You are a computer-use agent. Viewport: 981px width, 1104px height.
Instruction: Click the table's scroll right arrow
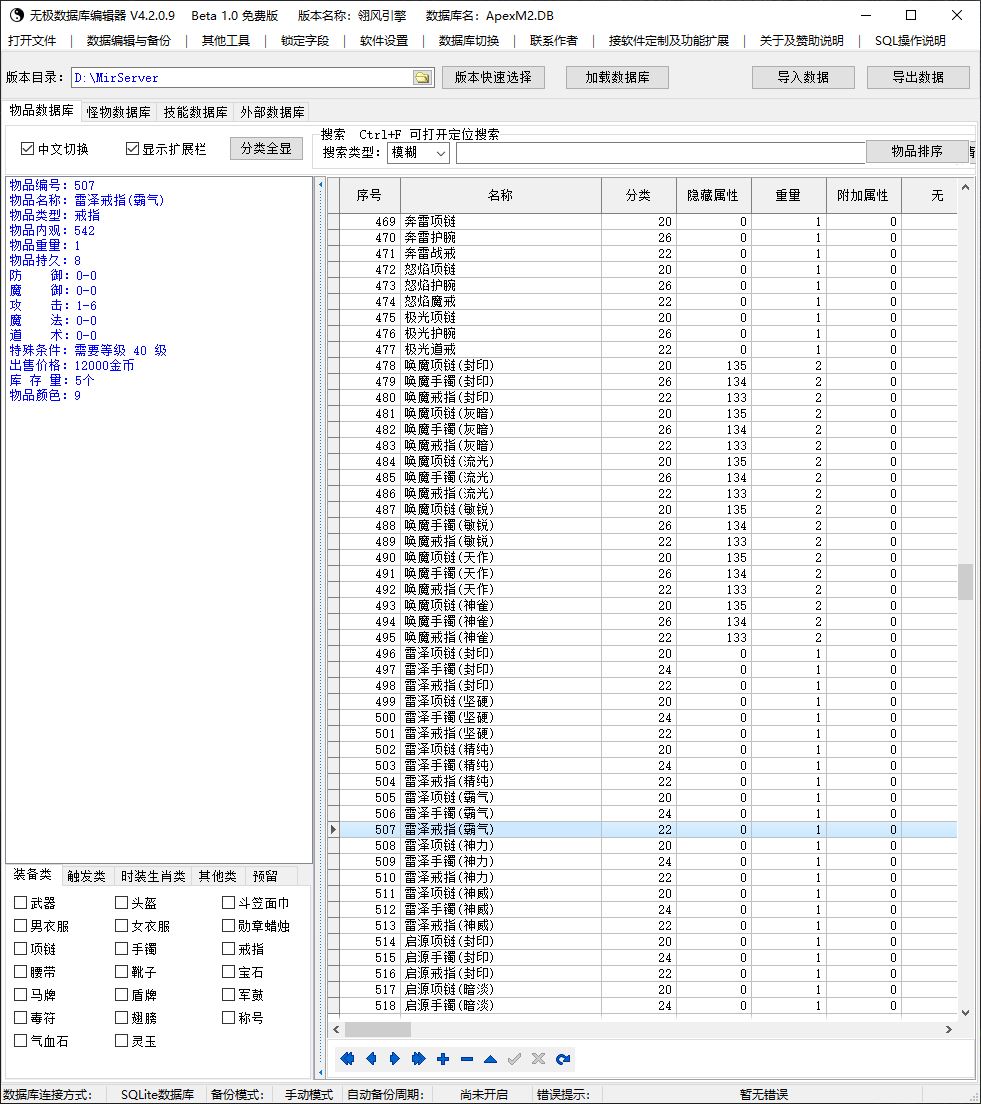949,1029
